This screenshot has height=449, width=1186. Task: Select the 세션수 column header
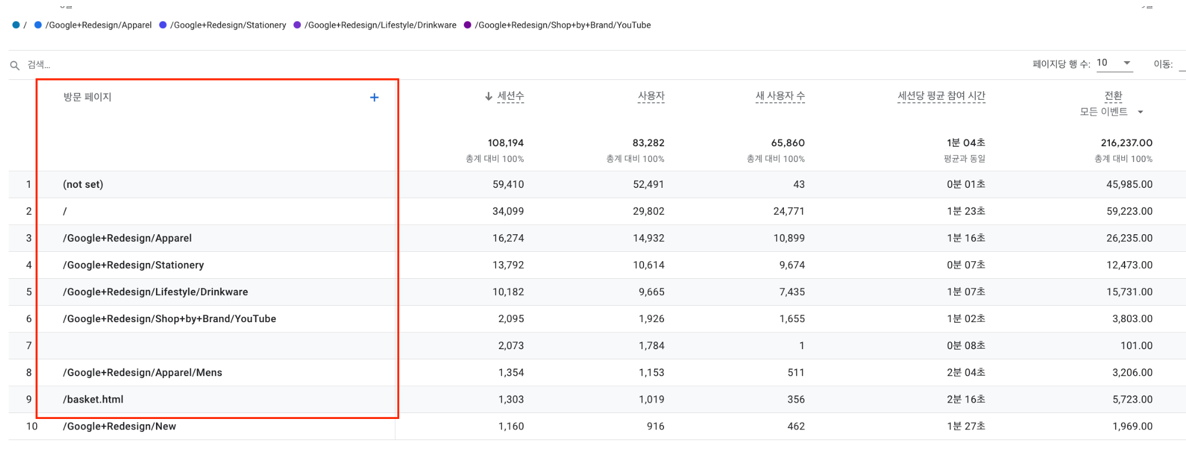511,97
